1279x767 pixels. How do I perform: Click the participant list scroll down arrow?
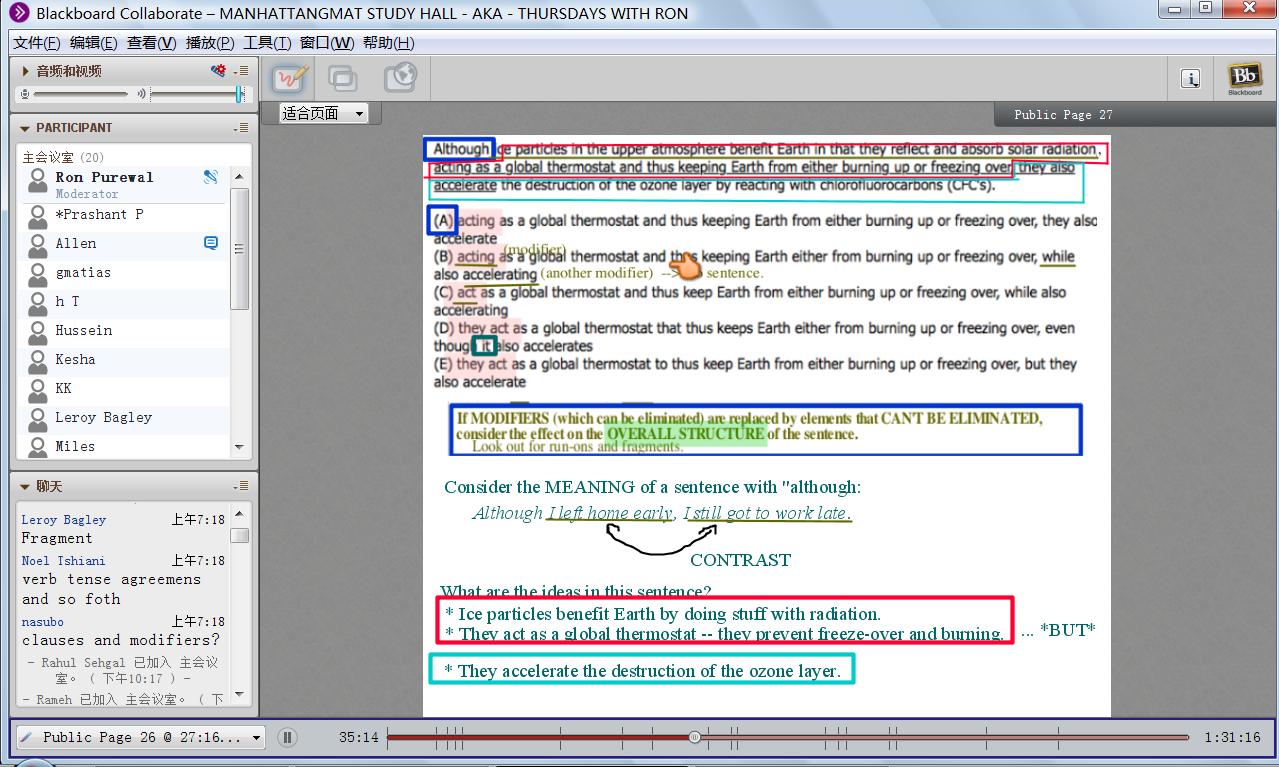click(x=239, y=447)
